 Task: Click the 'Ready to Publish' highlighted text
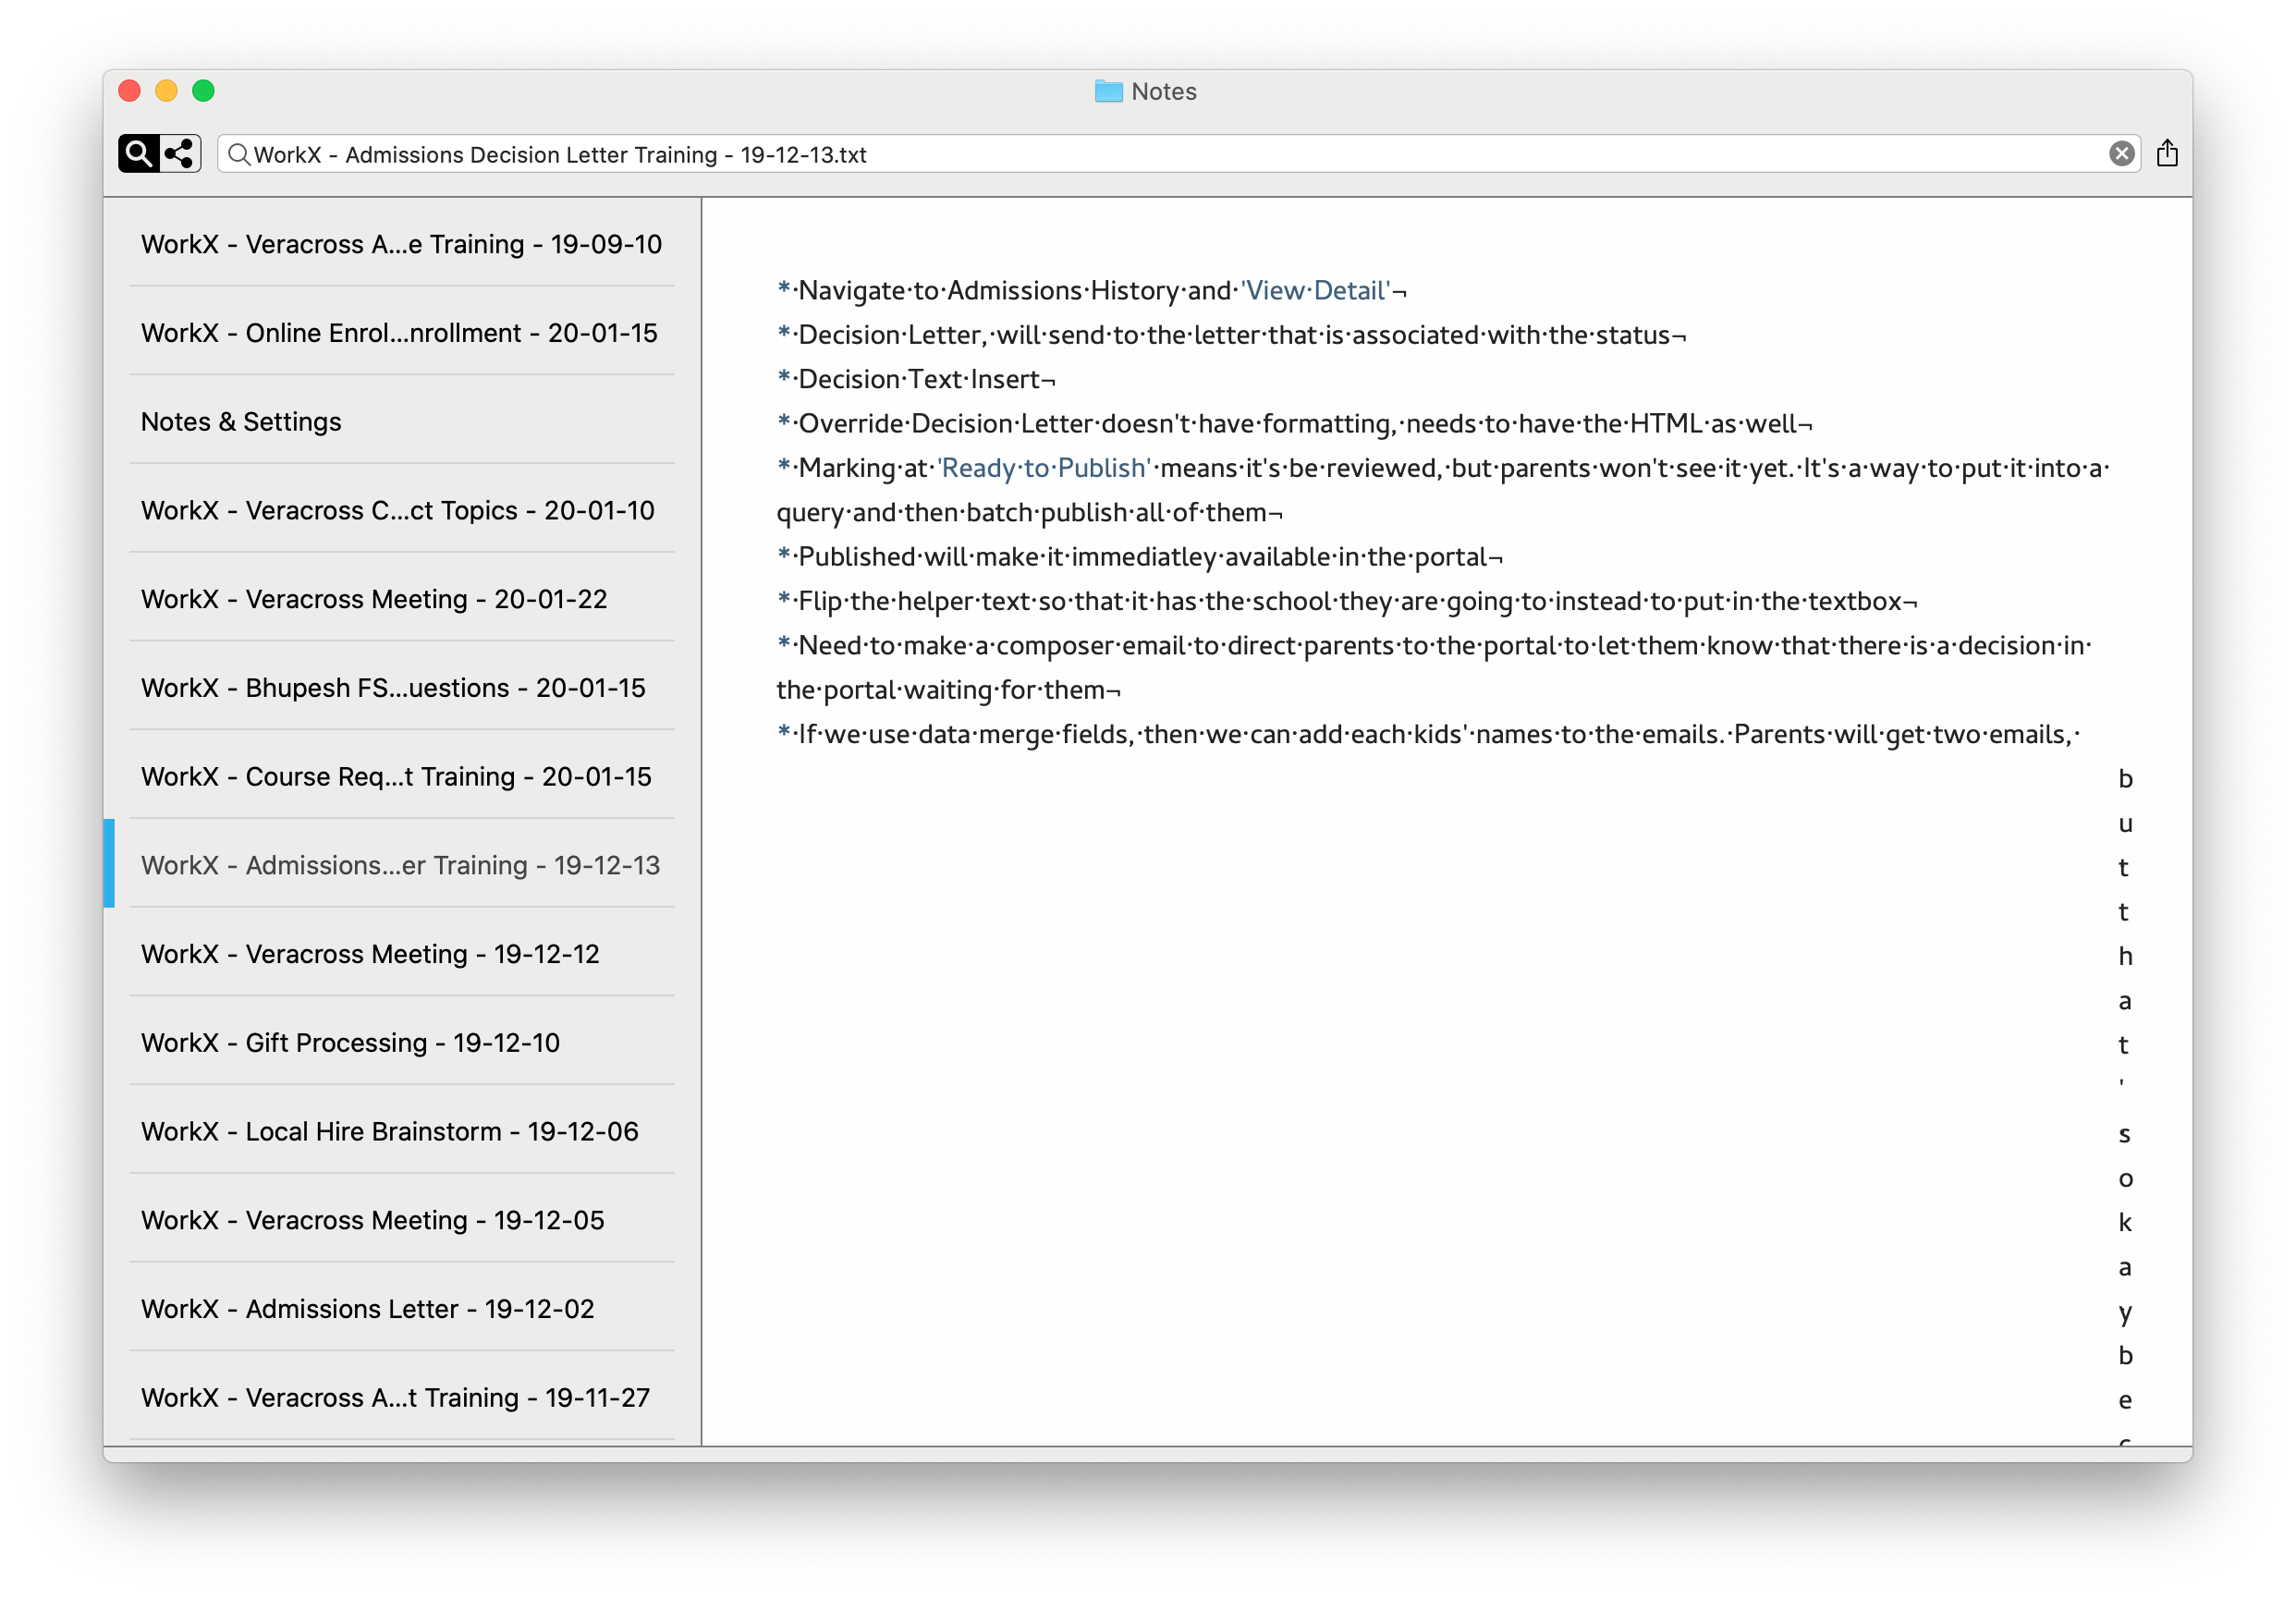tap(1044, 469)
